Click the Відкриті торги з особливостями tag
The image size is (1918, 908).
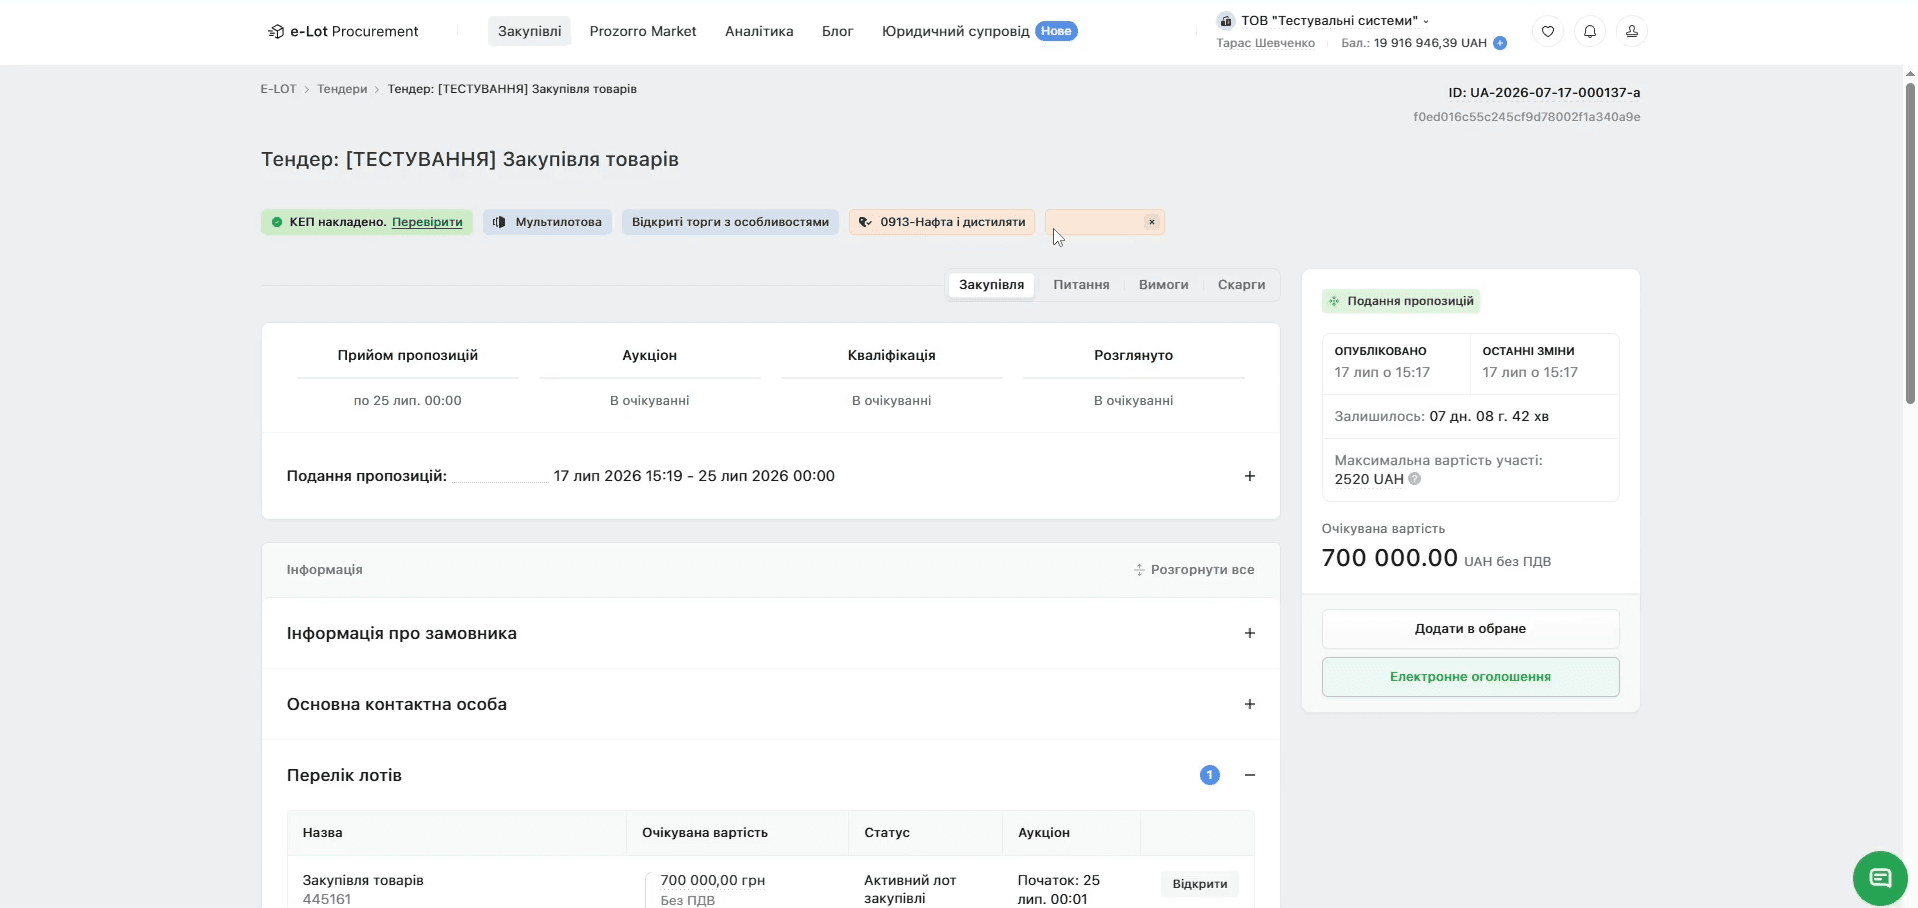(x=730, y=222)
